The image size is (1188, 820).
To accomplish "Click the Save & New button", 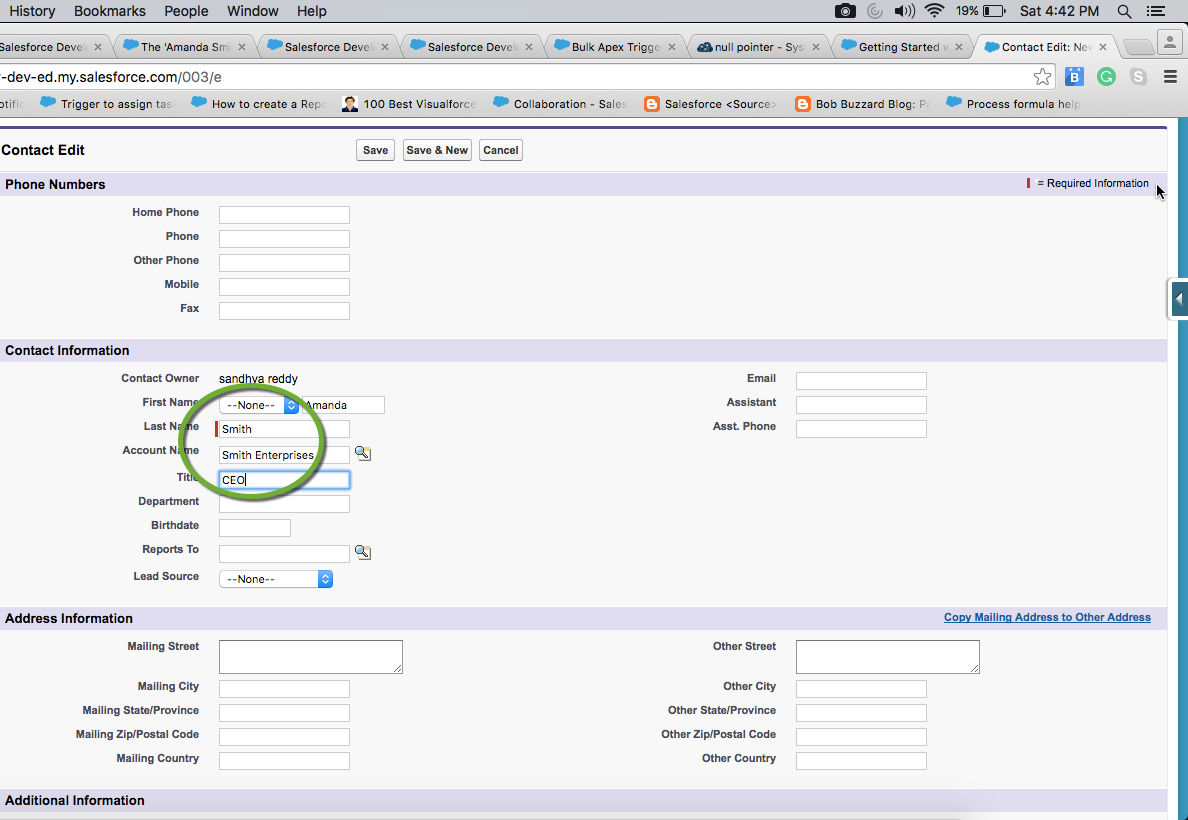I will (437, 150).
